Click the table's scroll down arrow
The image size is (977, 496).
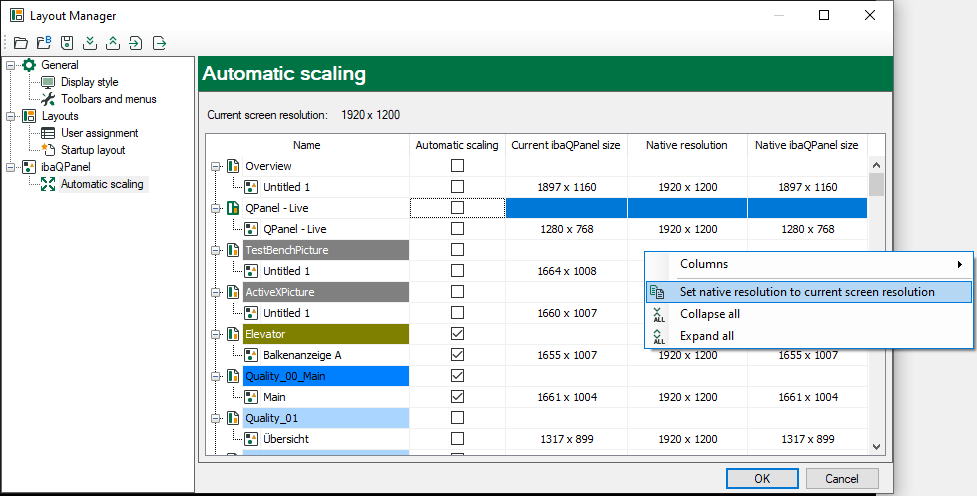click(x=877, y=447)
